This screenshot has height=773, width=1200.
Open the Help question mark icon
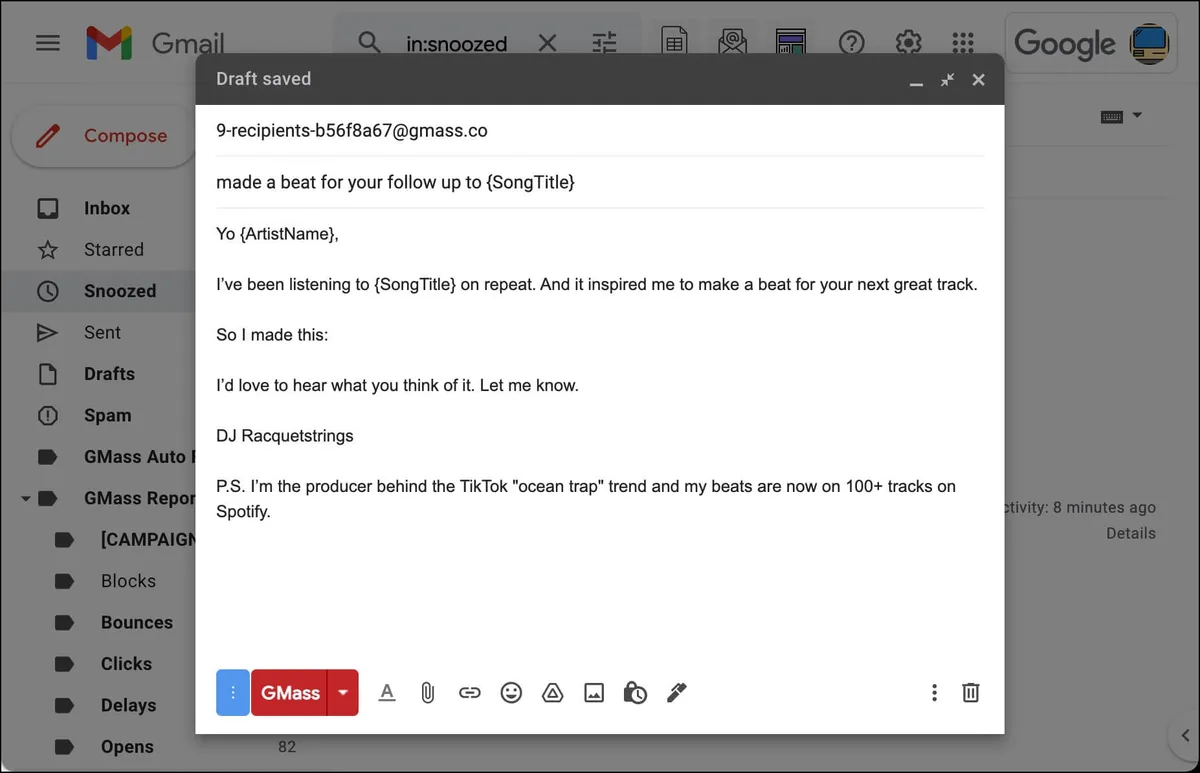851,43
